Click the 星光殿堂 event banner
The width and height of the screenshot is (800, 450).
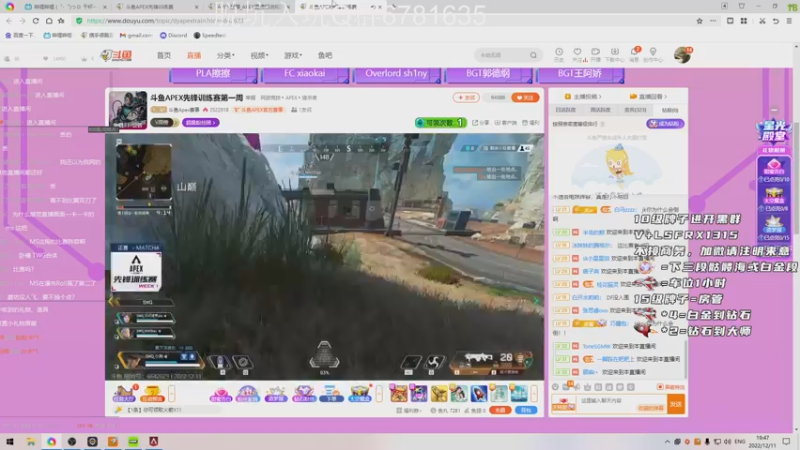(x=773, y=131)
